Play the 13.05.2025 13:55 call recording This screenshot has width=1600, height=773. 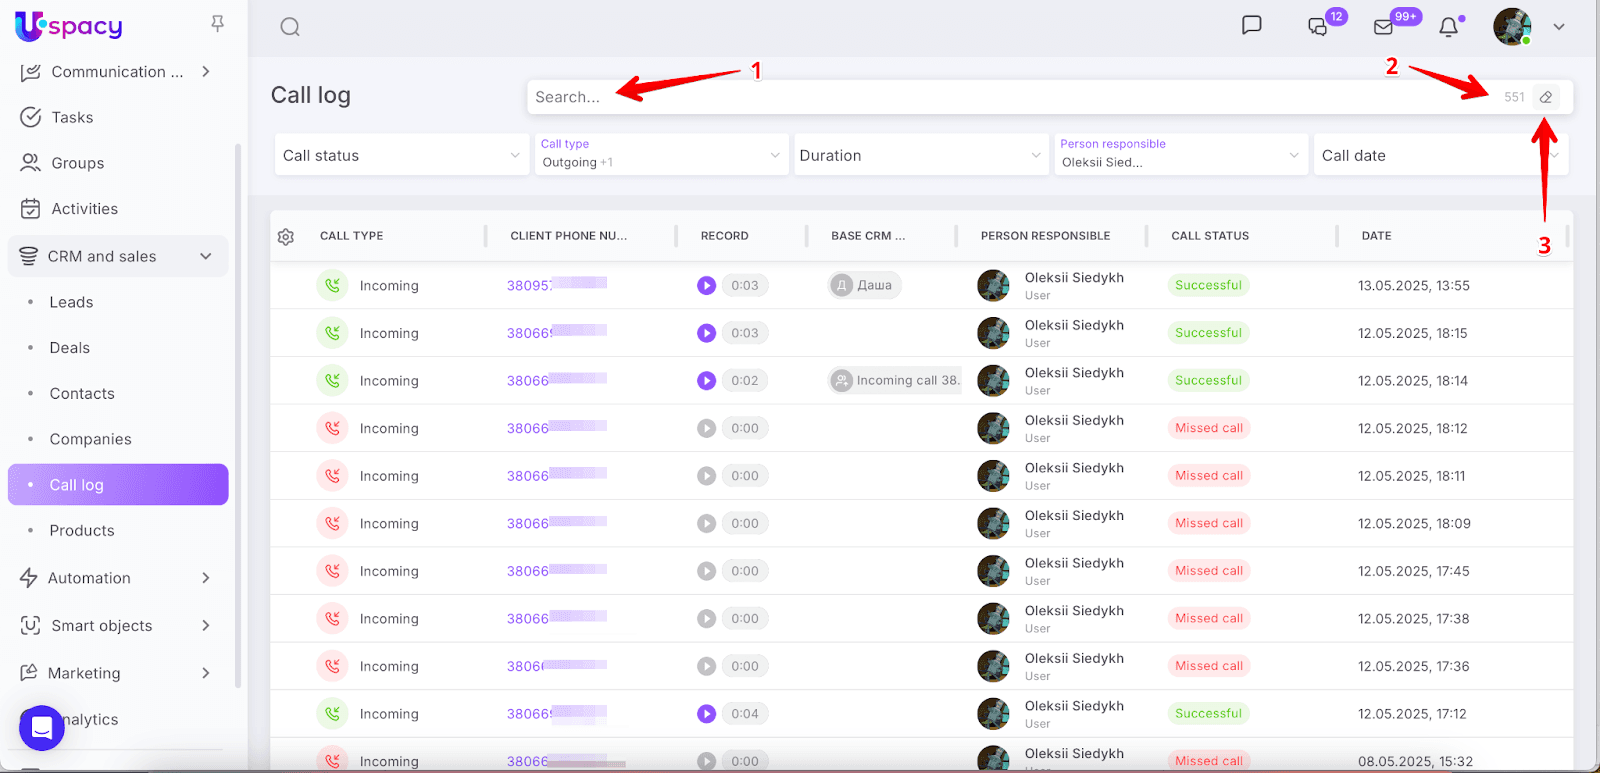point(707,286)
